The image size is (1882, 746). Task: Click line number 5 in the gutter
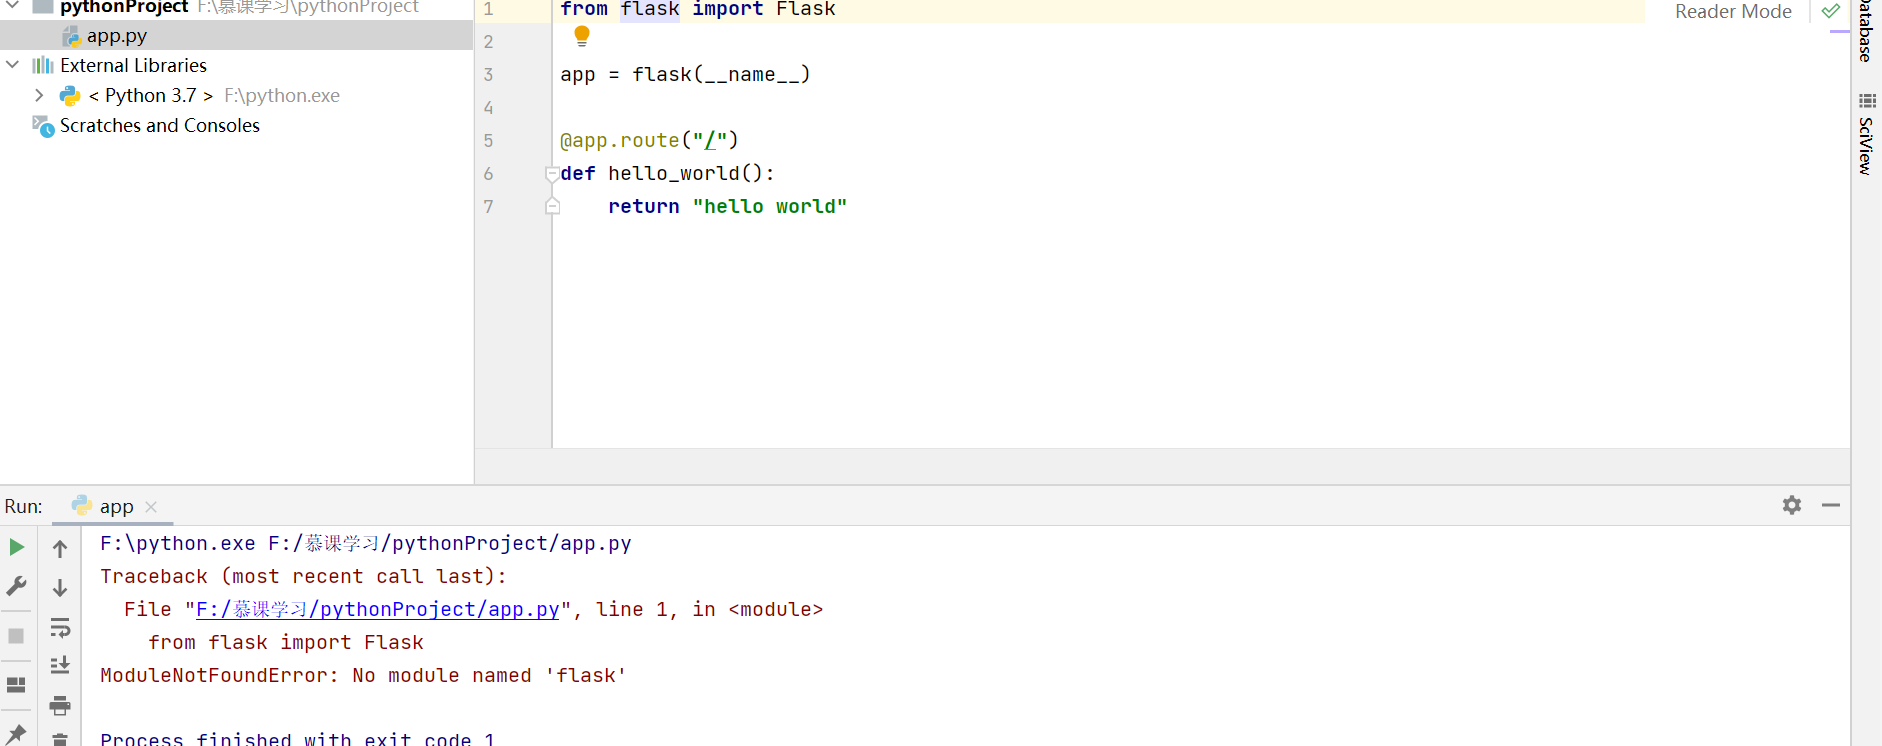pyautogui.click(x=488, y=140)
